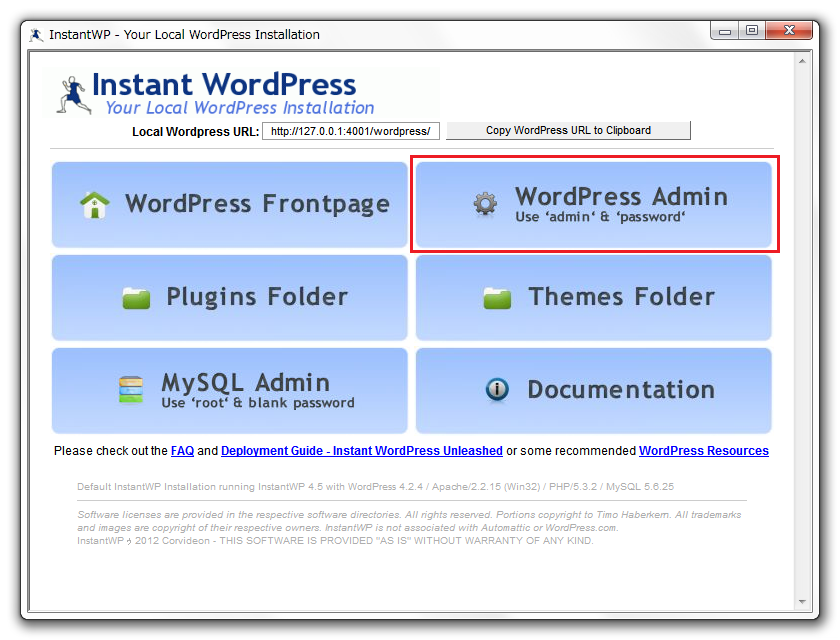Screen dimensions: 840x640
Task: Click the 'Your Local WordPress Installation' tagline
Action: pyautogui.click(x=239, y=108)
